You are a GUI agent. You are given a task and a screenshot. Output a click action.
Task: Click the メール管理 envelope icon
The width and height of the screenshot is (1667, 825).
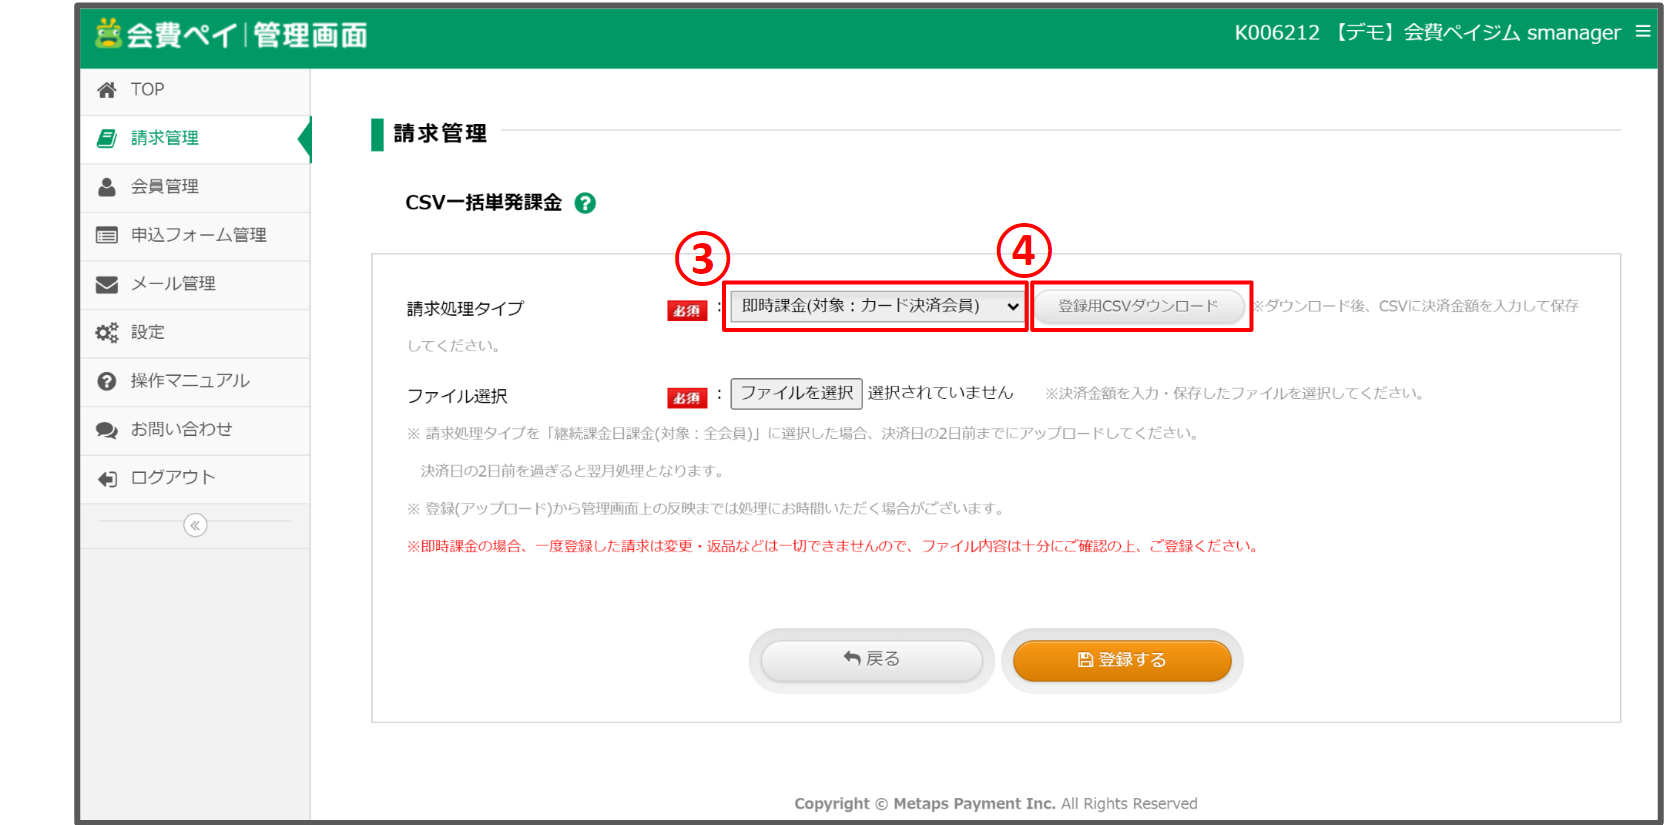pos(106,284)
